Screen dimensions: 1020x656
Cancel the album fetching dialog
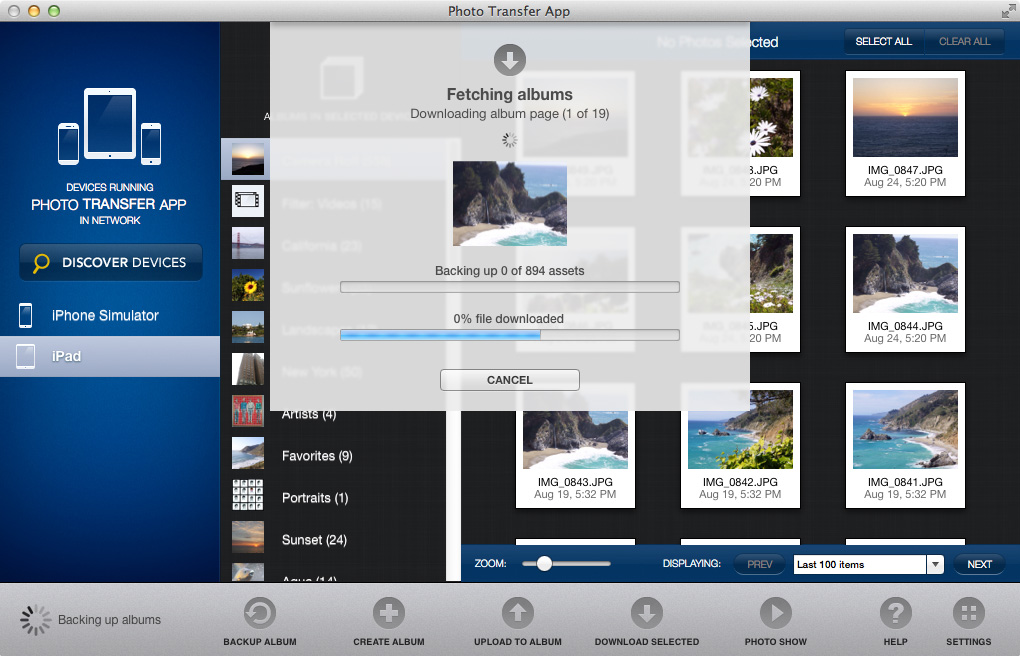(x=509, y=380)
